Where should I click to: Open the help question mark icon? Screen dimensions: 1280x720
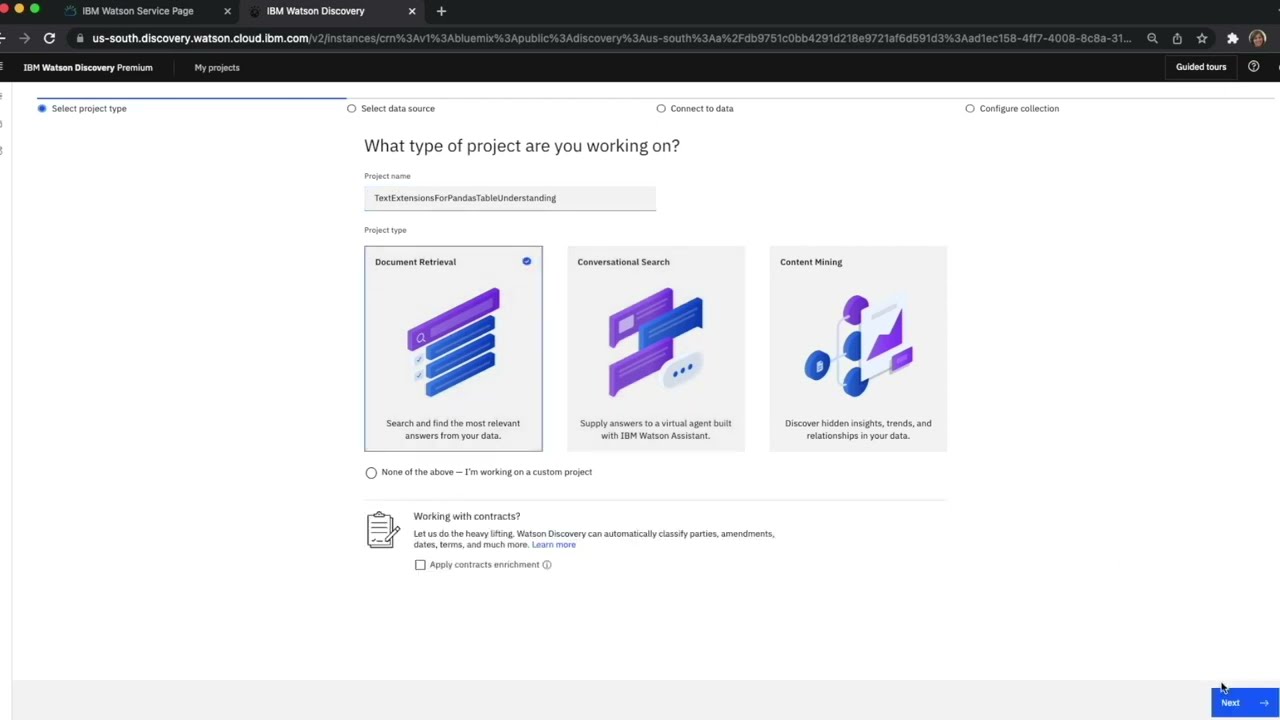tap(1253, 67)
